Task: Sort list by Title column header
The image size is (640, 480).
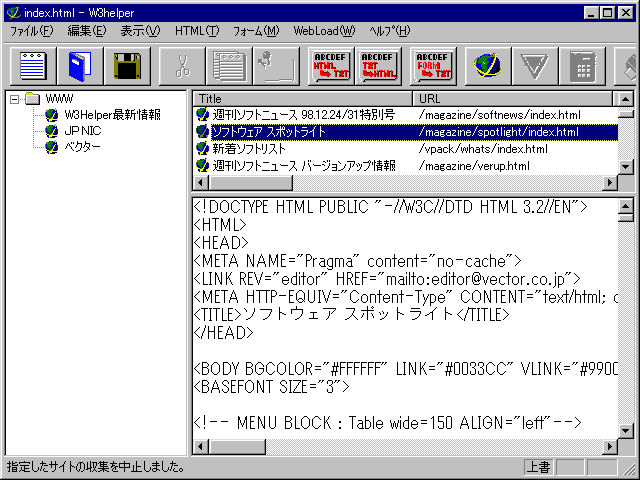Action: [302, 99]
